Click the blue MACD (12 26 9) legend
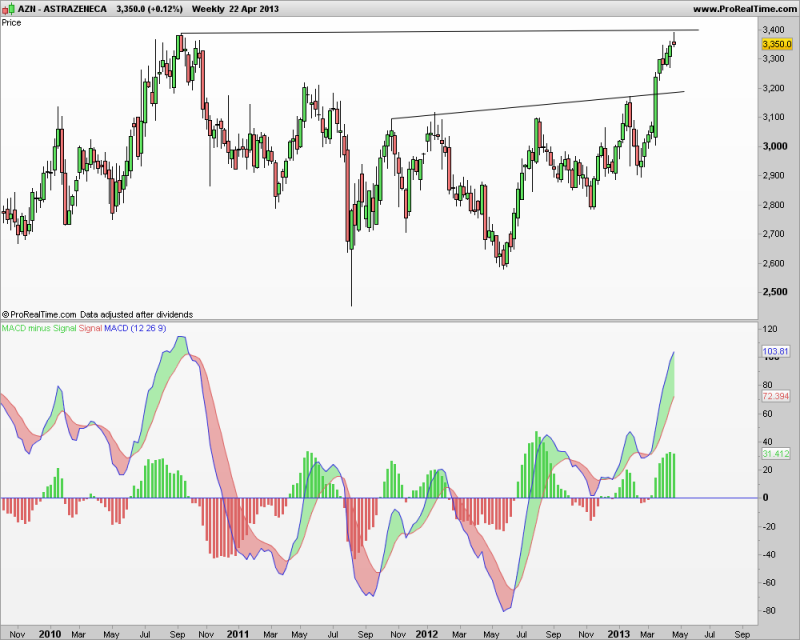This screenshot has width=800, height=640. coord(135,328)
